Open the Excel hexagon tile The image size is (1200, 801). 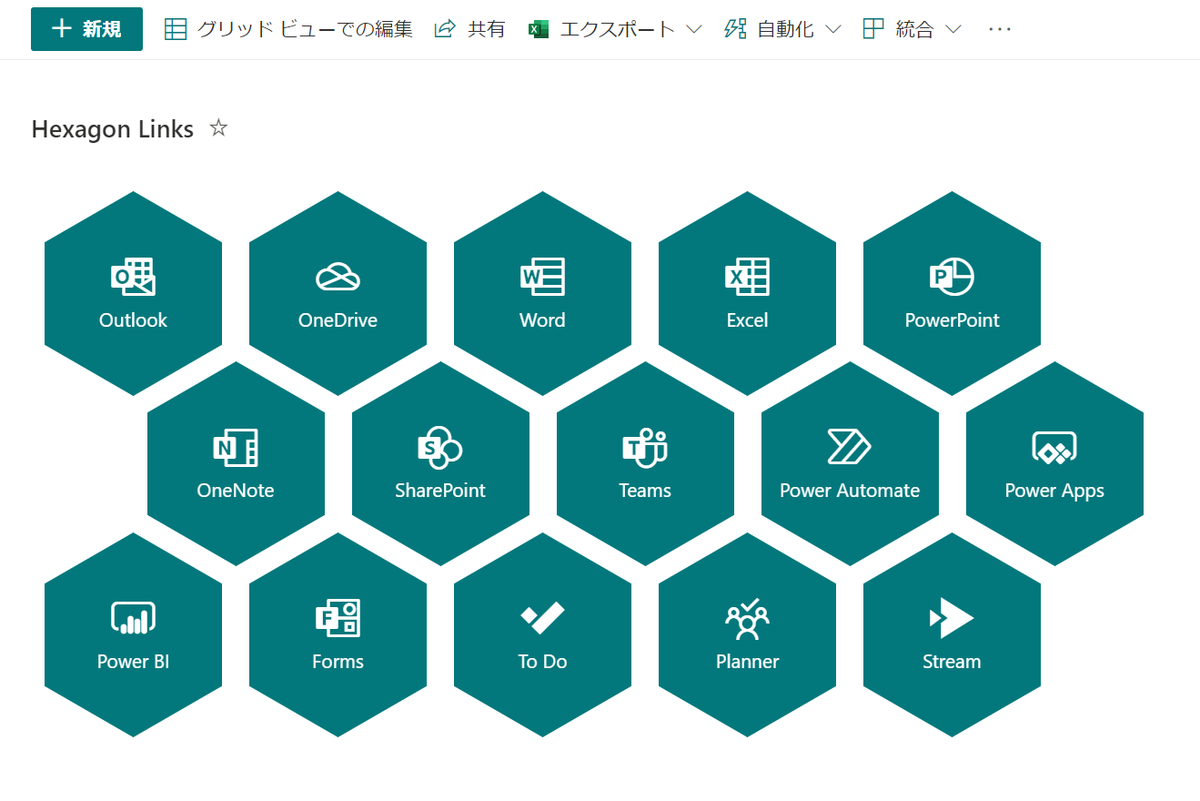coord(747,294)
